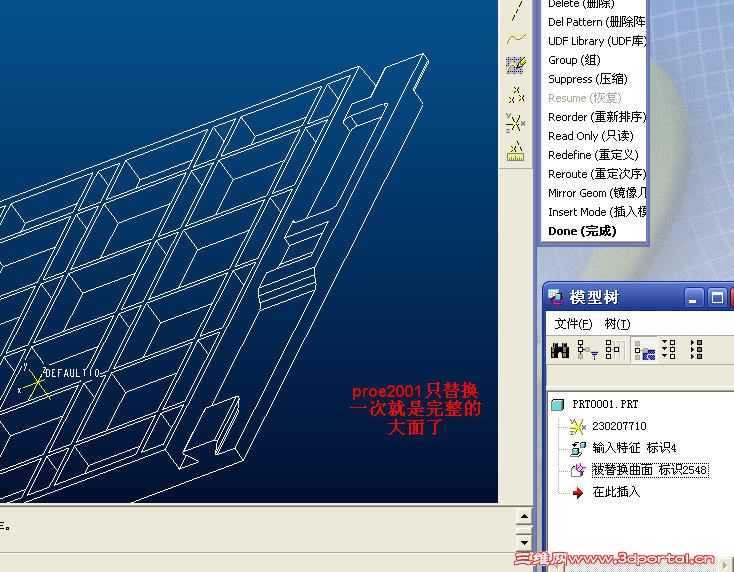Click the red insert-here arrow icon

(x=578, y=492)
